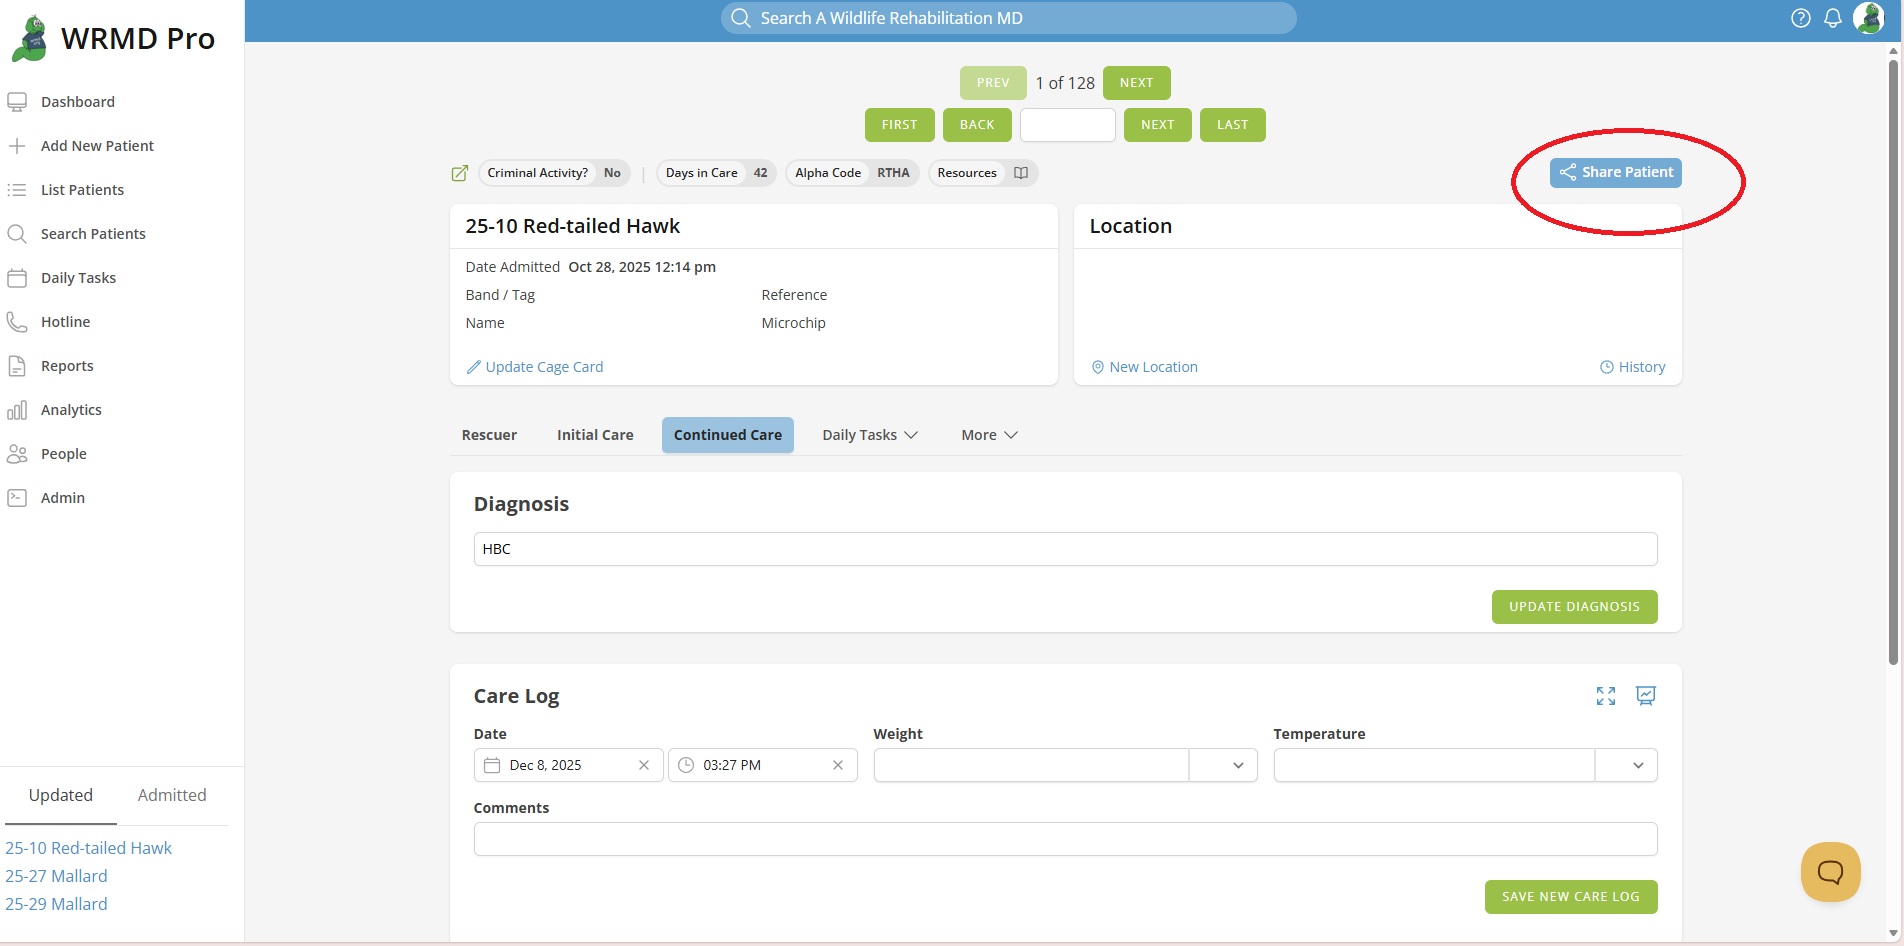
Task: Open recent patient 25-10 Red-tailed Hawk
Action: (x=89, y=848)
